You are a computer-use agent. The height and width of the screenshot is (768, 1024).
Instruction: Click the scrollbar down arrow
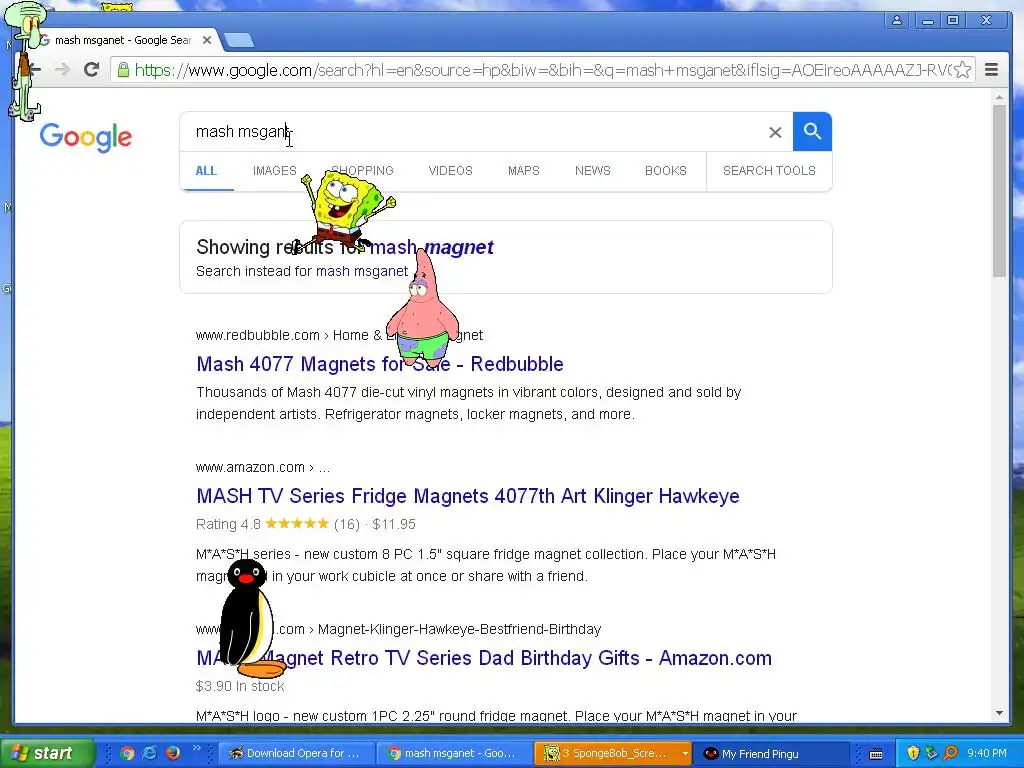tap(999, 713)
